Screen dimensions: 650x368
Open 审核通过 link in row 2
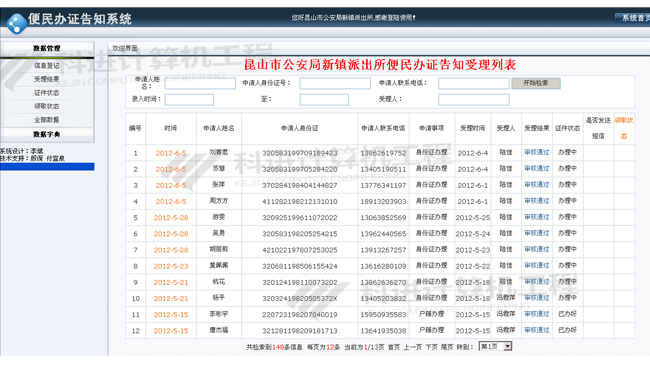click(x=536, y=169)
